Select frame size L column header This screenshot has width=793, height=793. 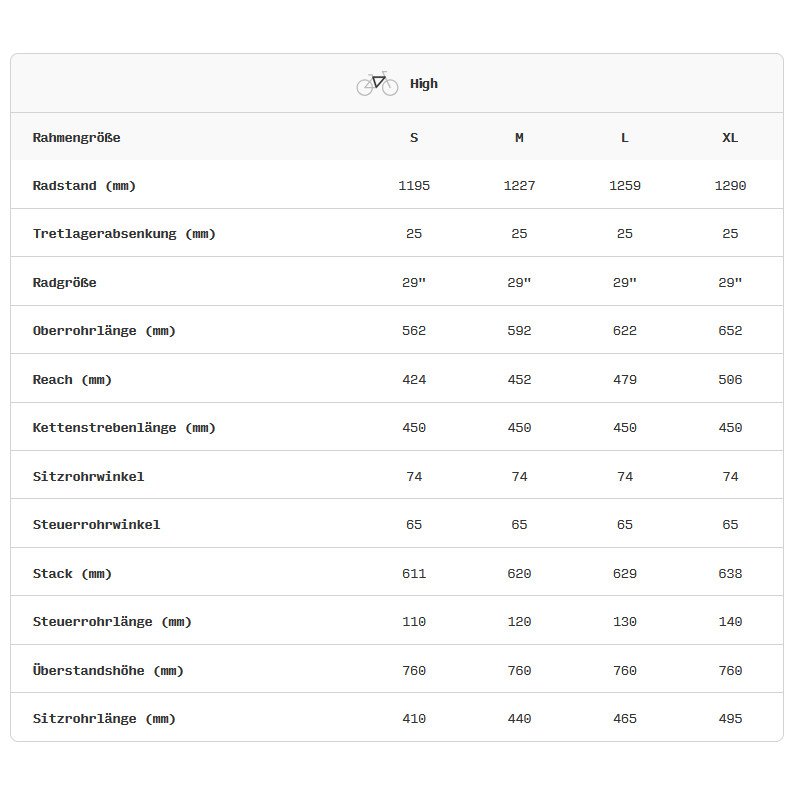pos(625,138)
